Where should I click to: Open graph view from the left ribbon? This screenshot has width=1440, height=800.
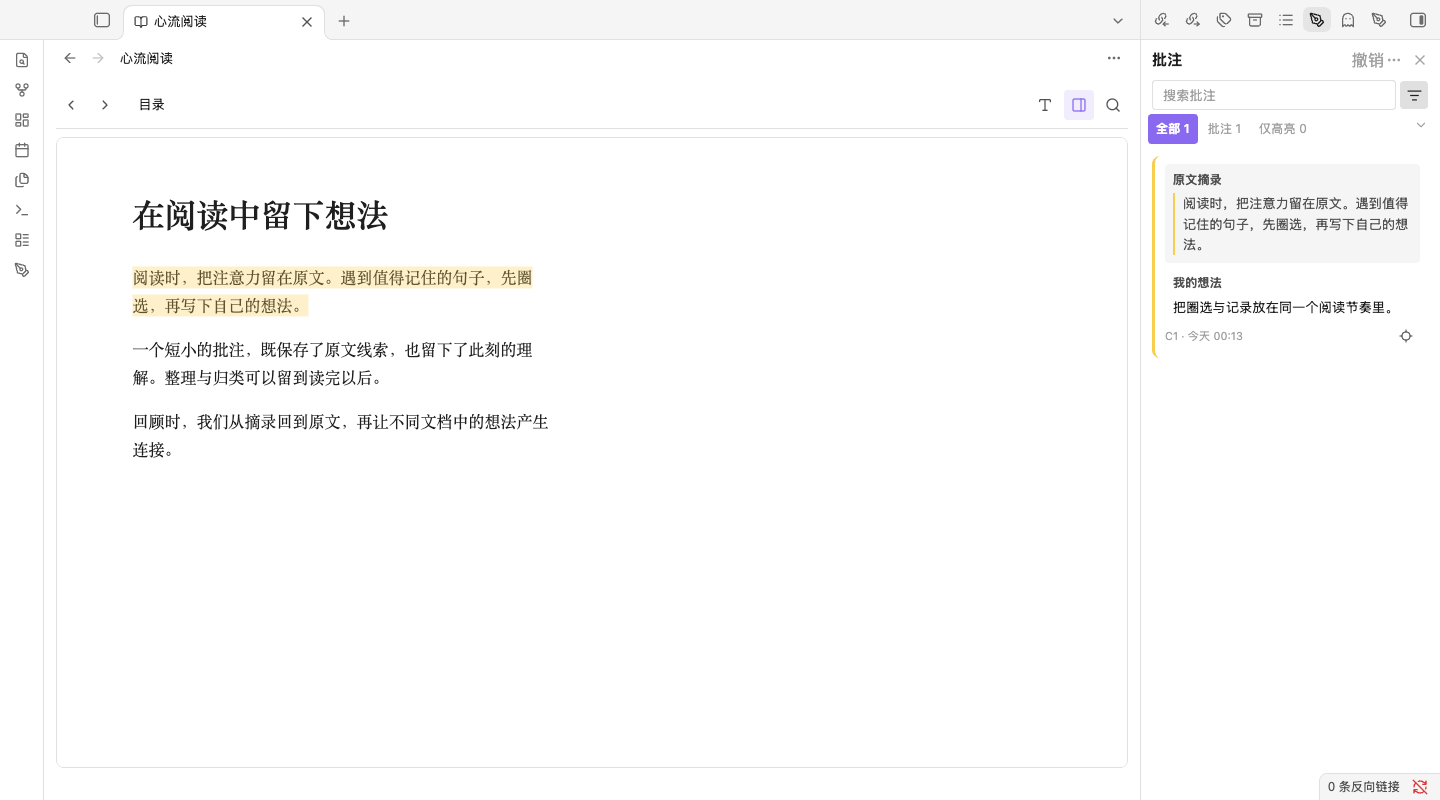tap(22, 90)
